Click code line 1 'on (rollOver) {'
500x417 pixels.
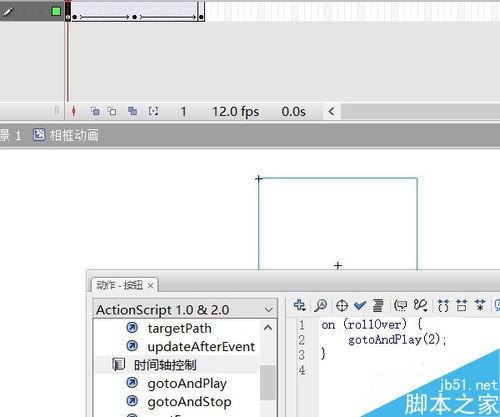pos(372,324)
